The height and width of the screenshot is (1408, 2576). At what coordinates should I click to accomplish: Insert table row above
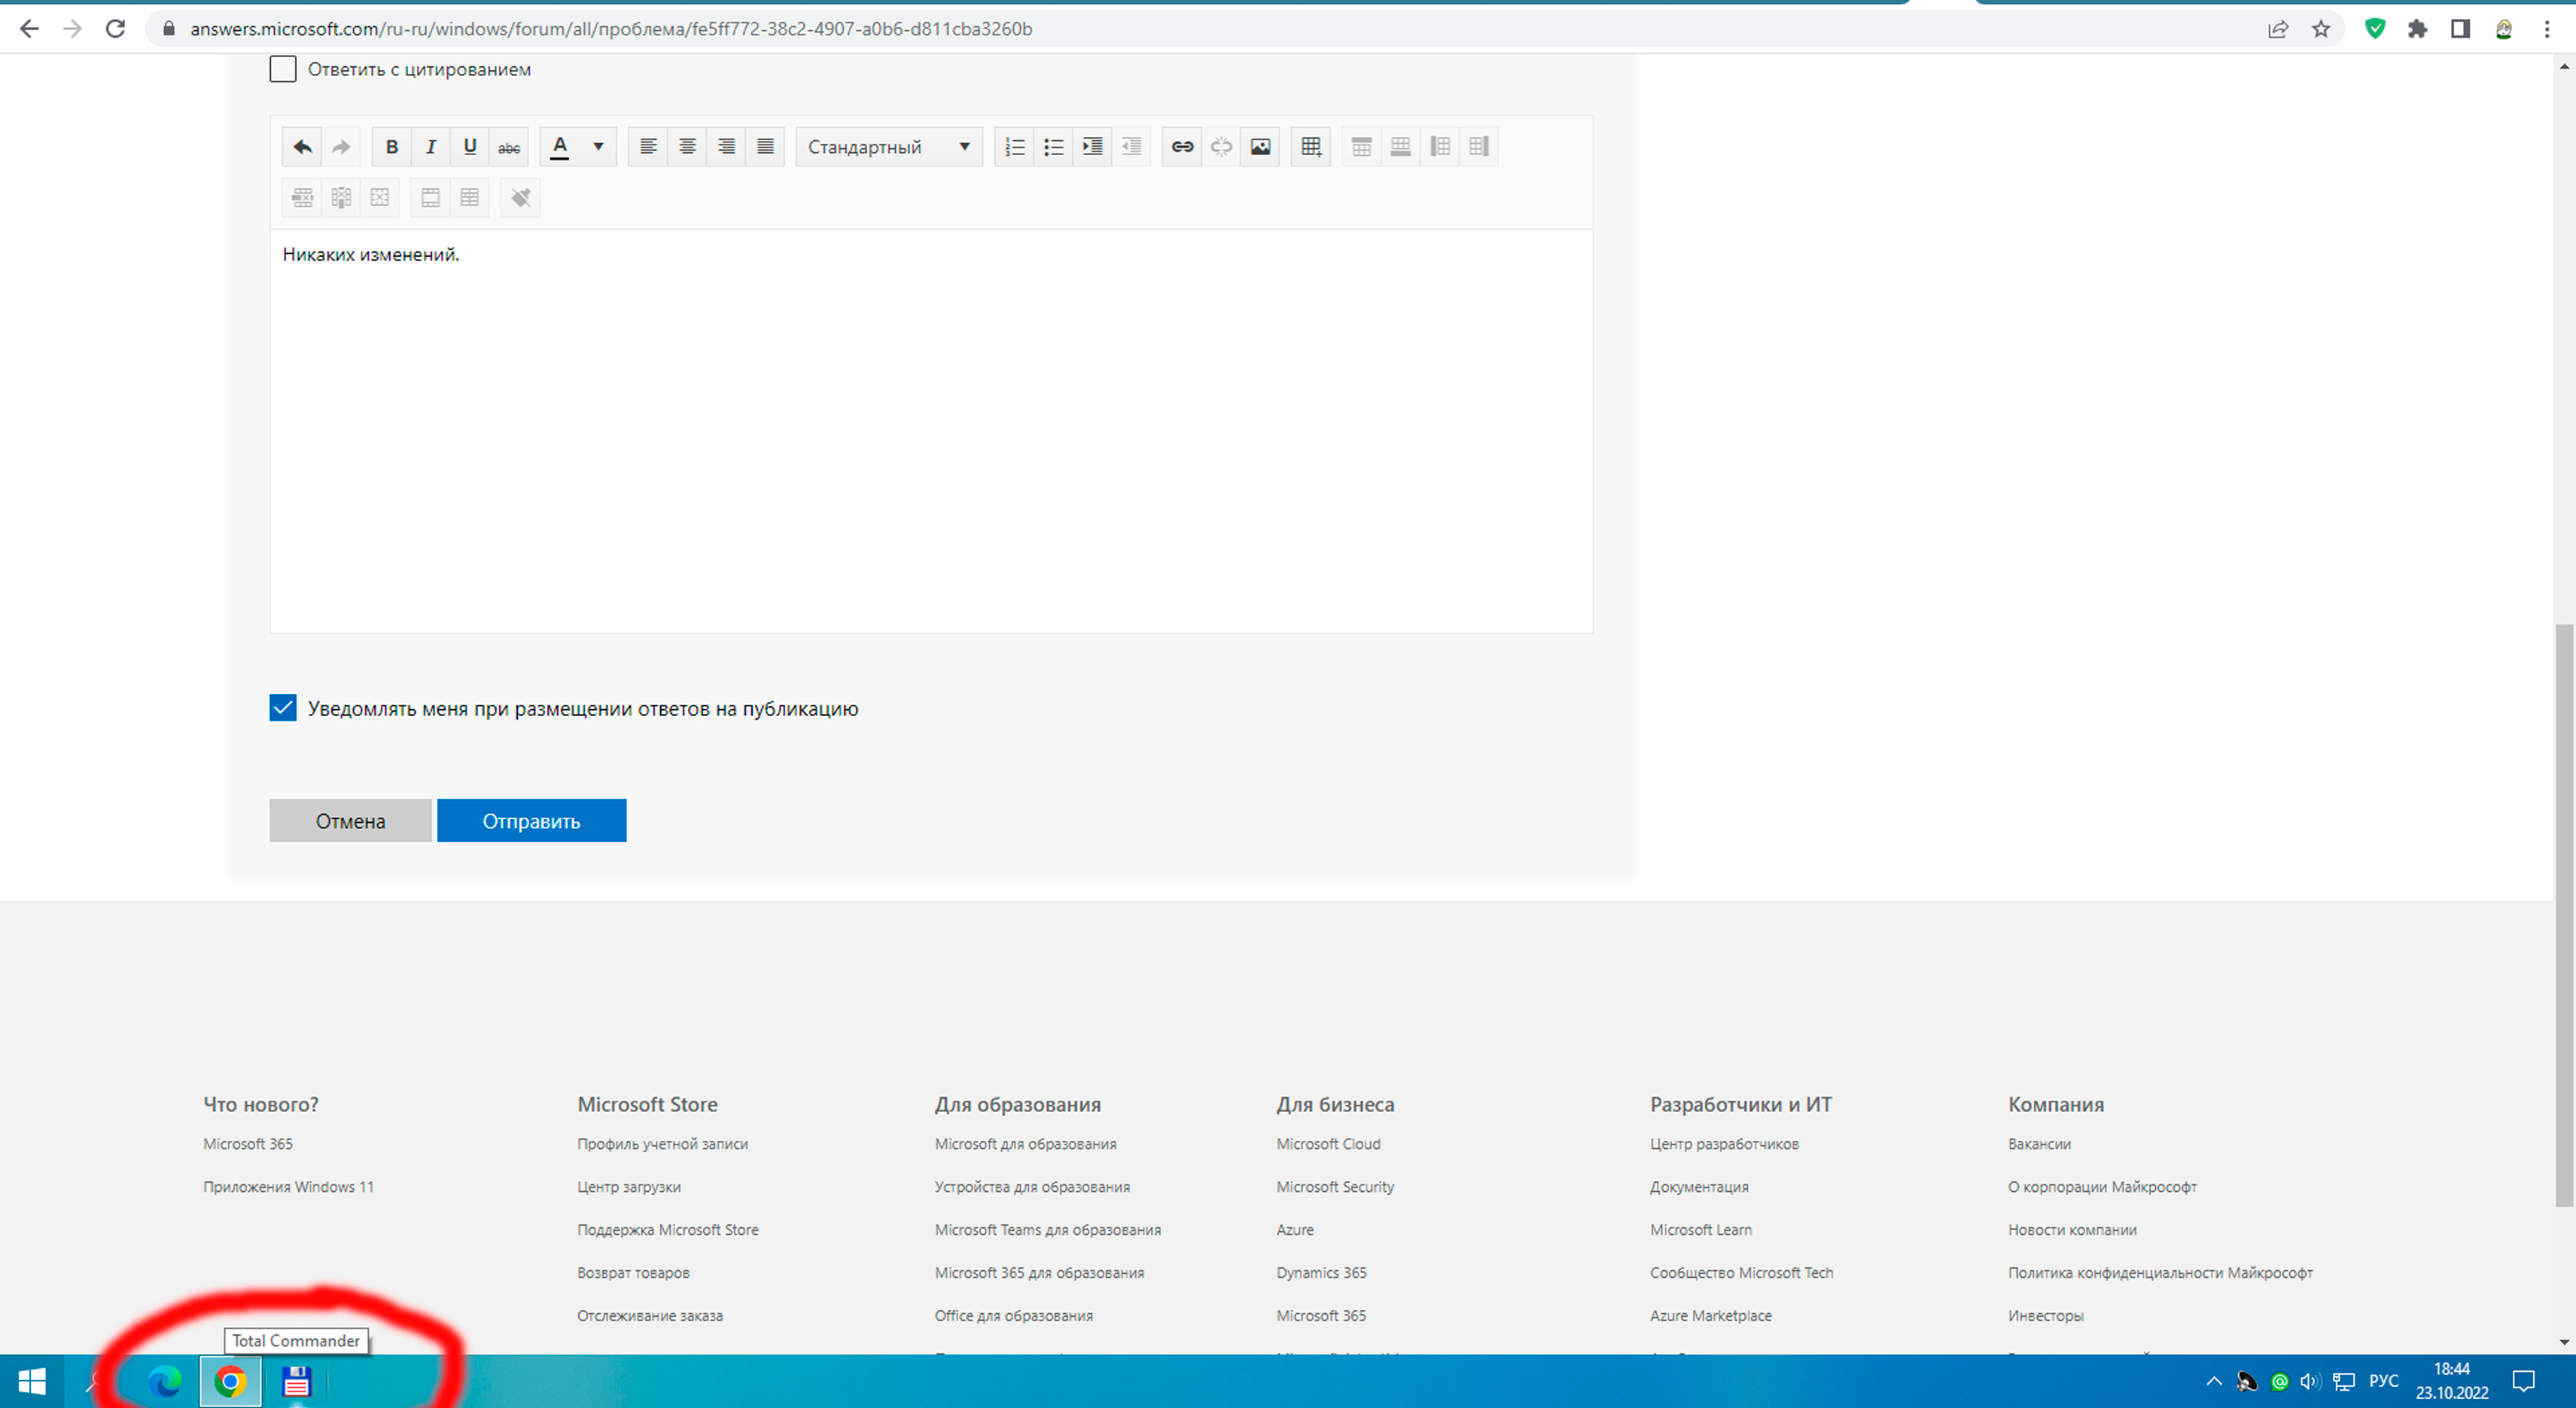[x=1361, y=147]
